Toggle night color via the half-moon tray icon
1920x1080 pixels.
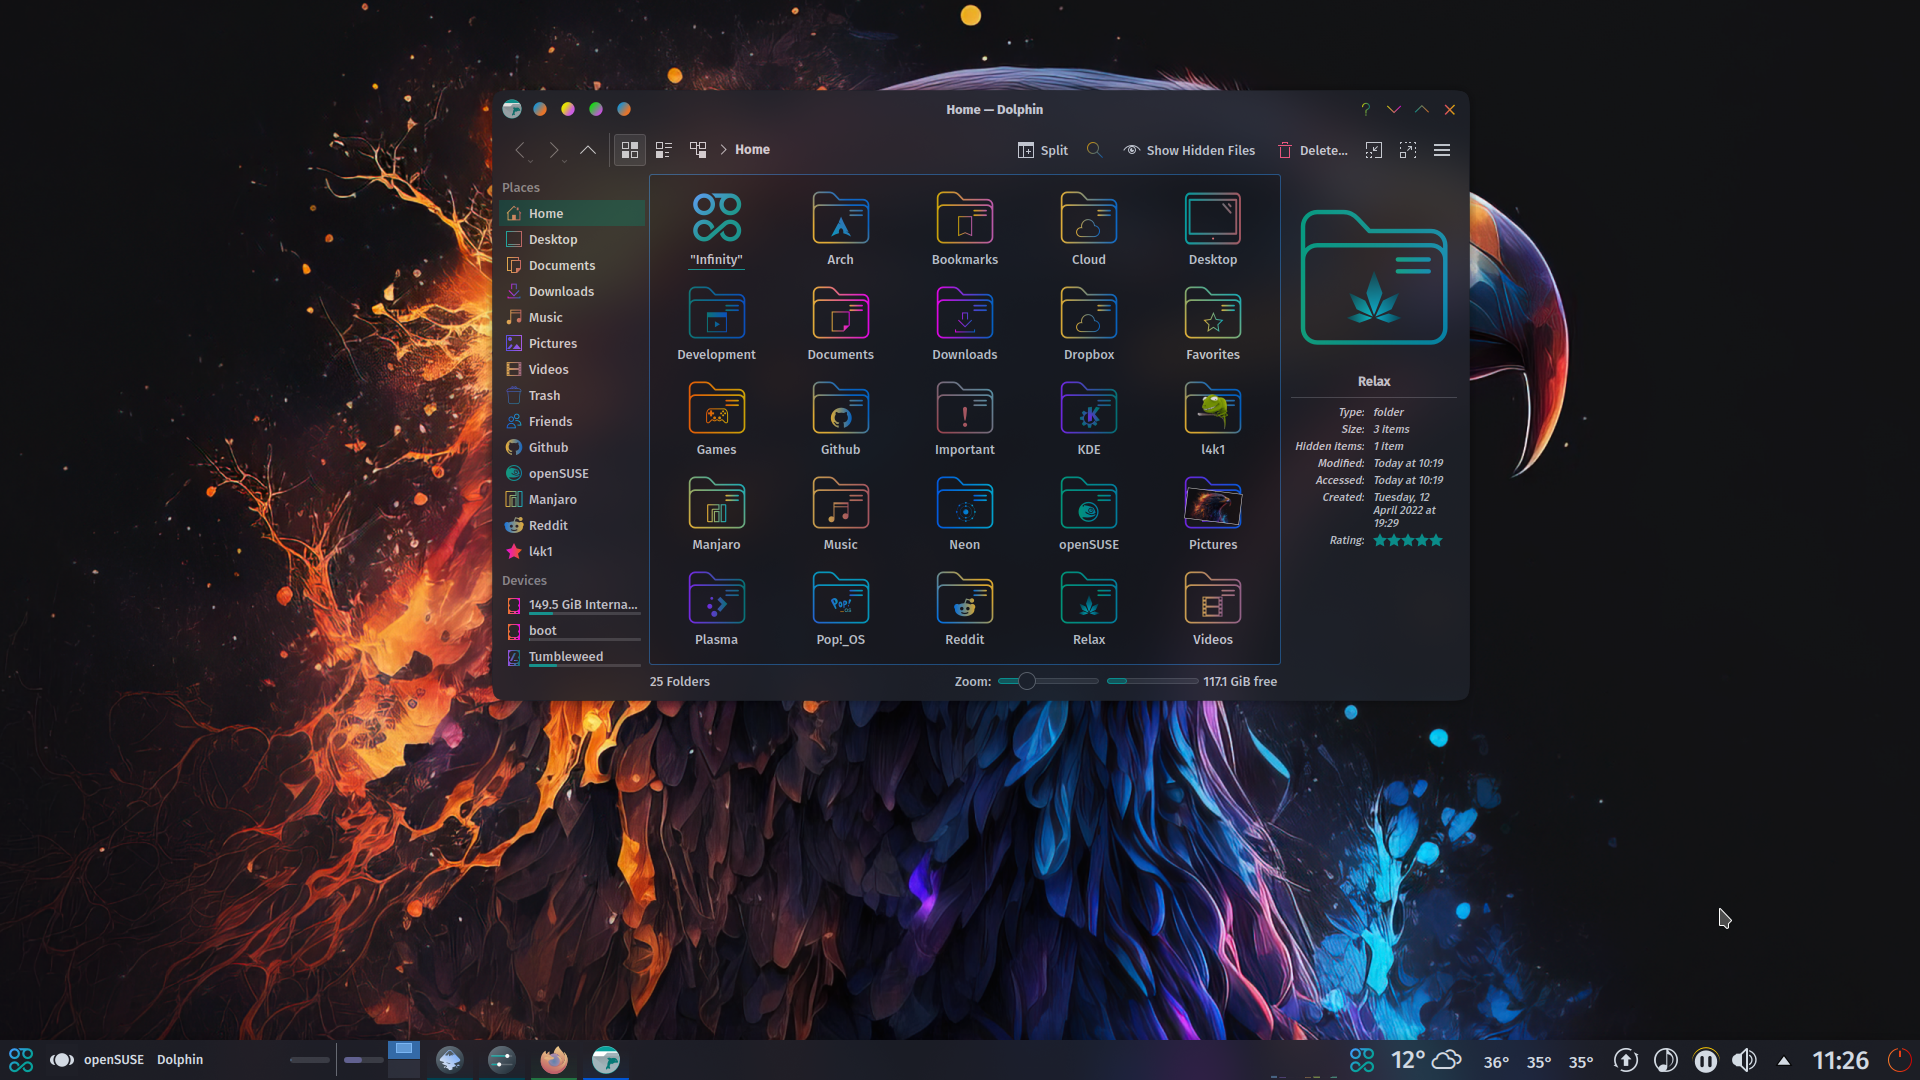tap(1664, 1060)
